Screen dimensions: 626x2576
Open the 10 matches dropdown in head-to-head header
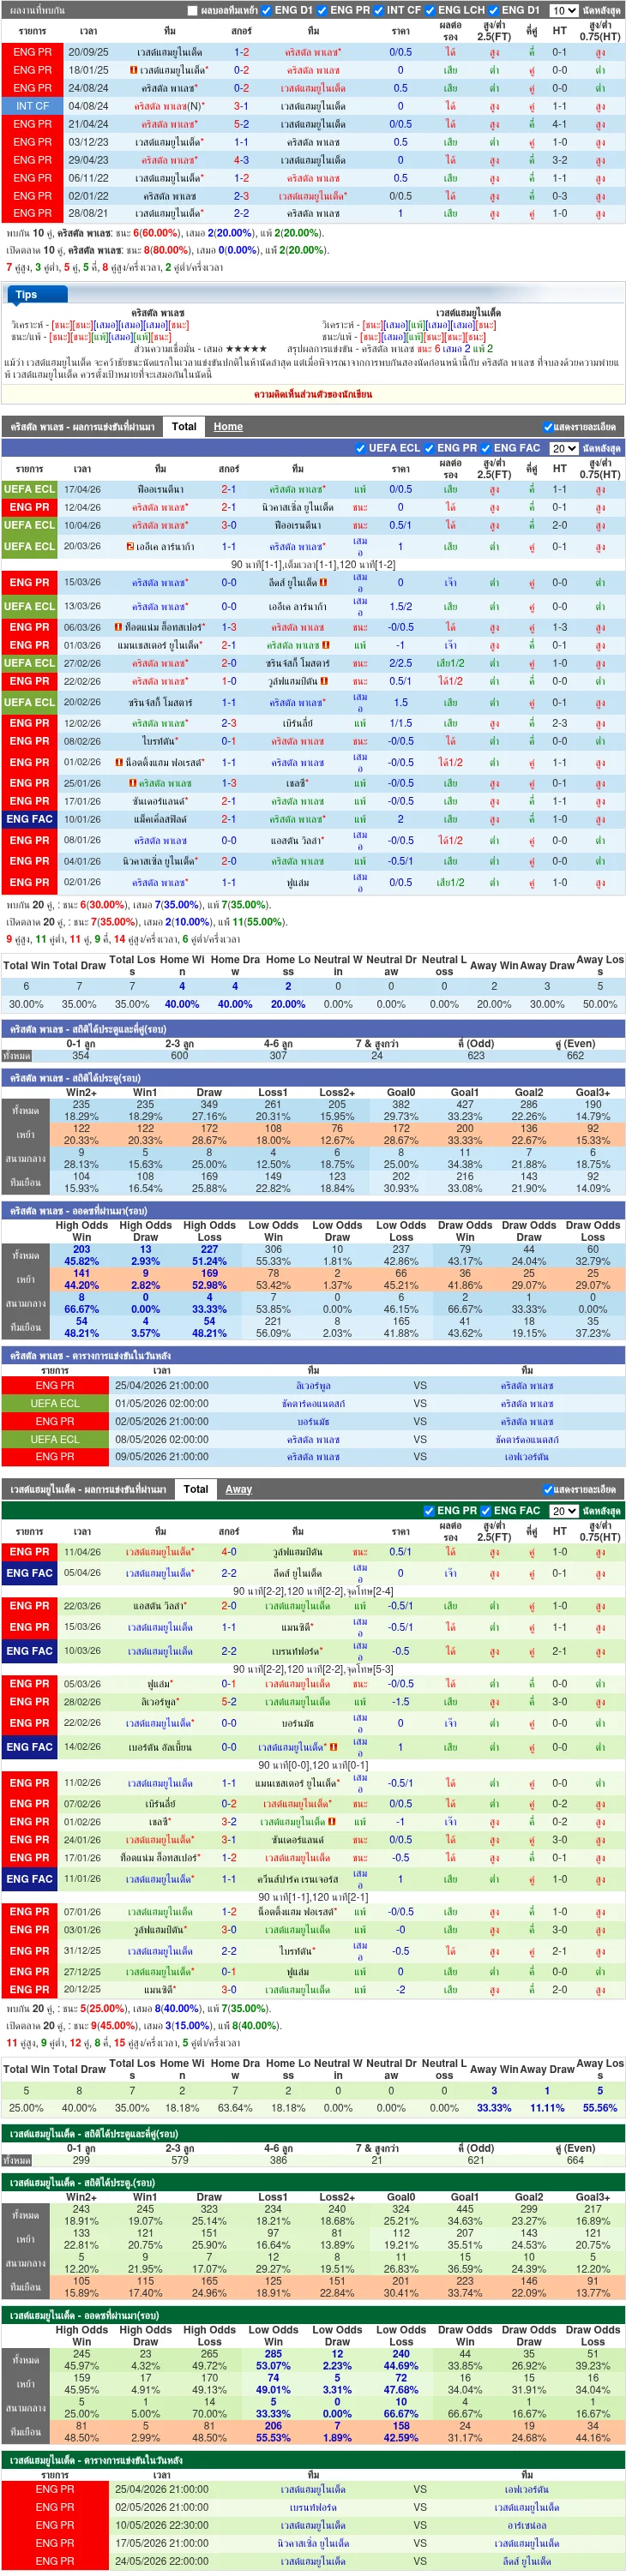(563, 11)
